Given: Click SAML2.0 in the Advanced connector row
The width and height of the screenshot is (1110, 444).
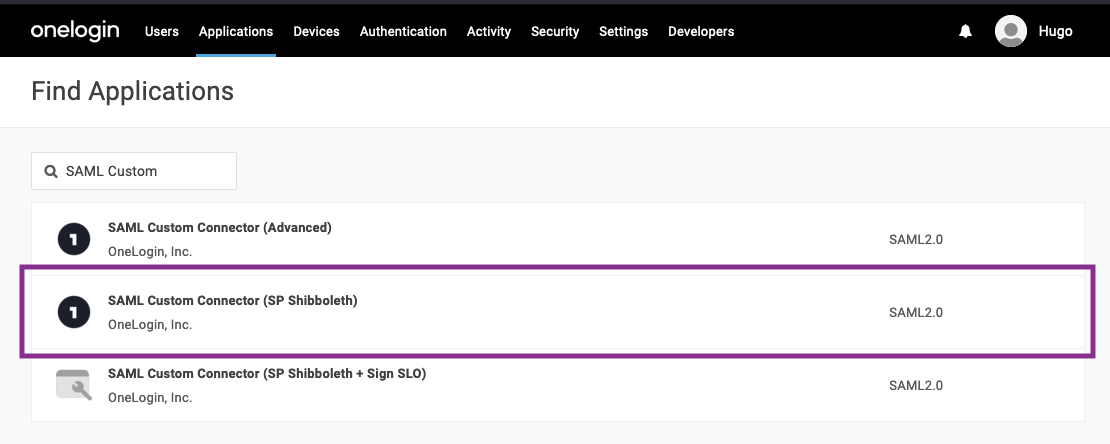Looking at the screenshot, I should pyautogui.click(x=915, y=239).
